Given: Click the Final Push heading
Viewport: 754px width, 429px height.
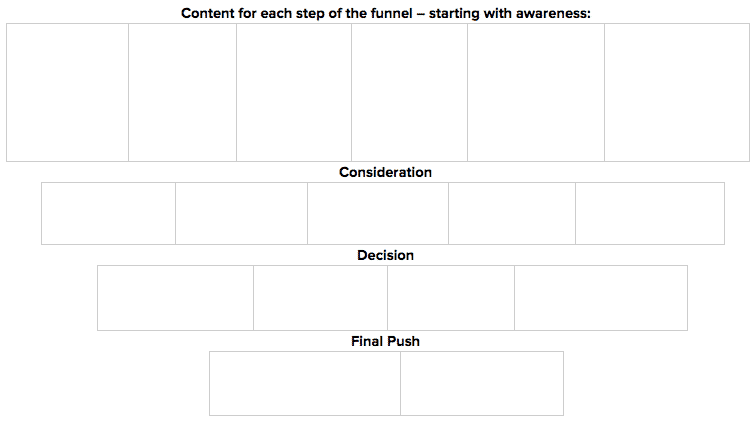Looking at the screenshot, I should coord(385,341).
